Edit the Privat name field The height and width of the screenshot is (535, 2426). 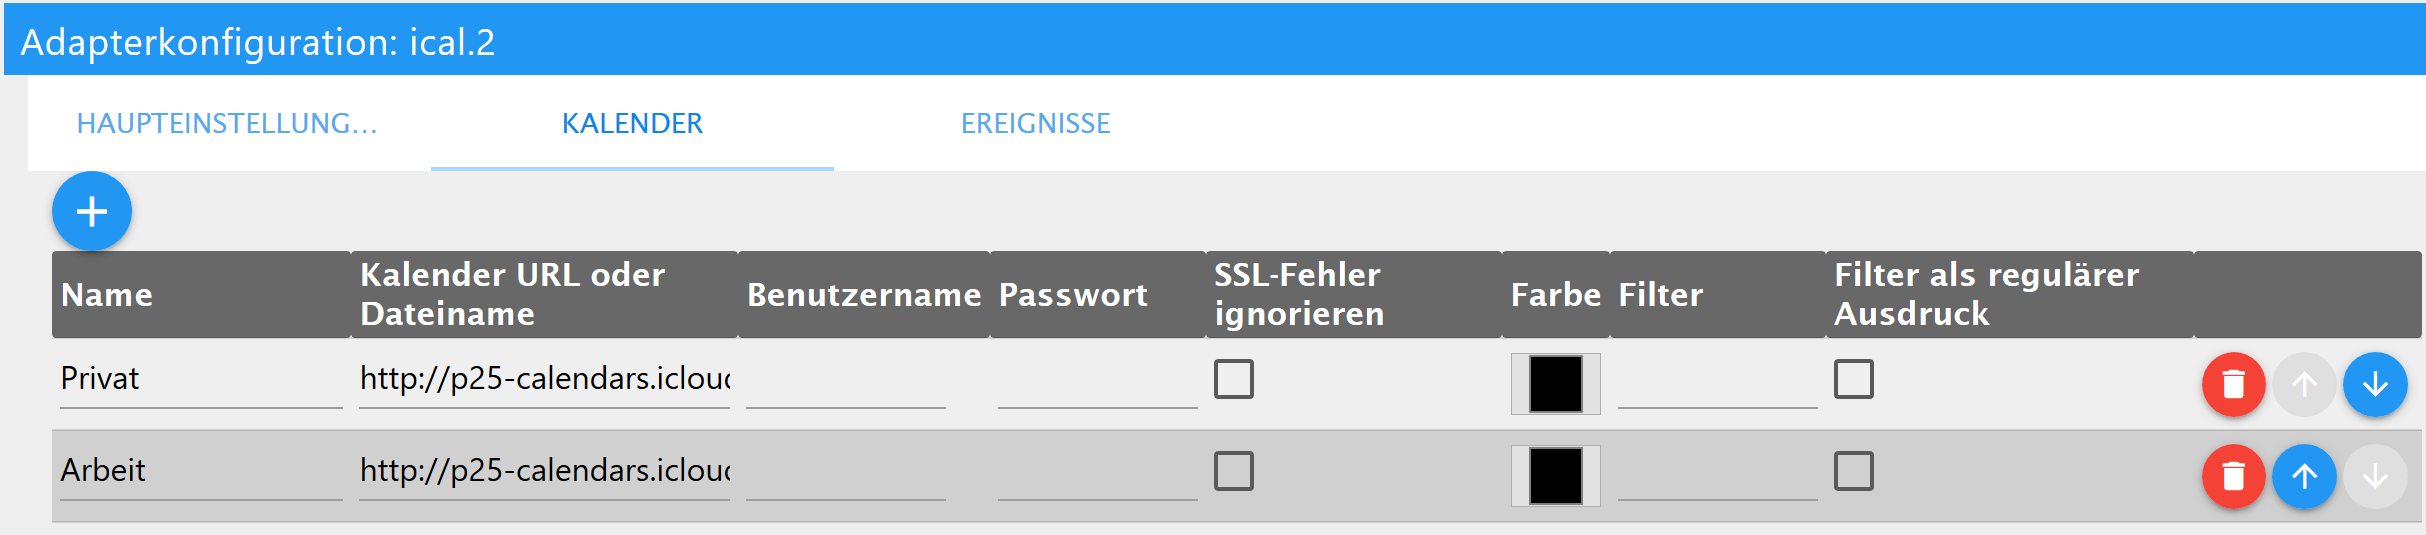(200, 379)
